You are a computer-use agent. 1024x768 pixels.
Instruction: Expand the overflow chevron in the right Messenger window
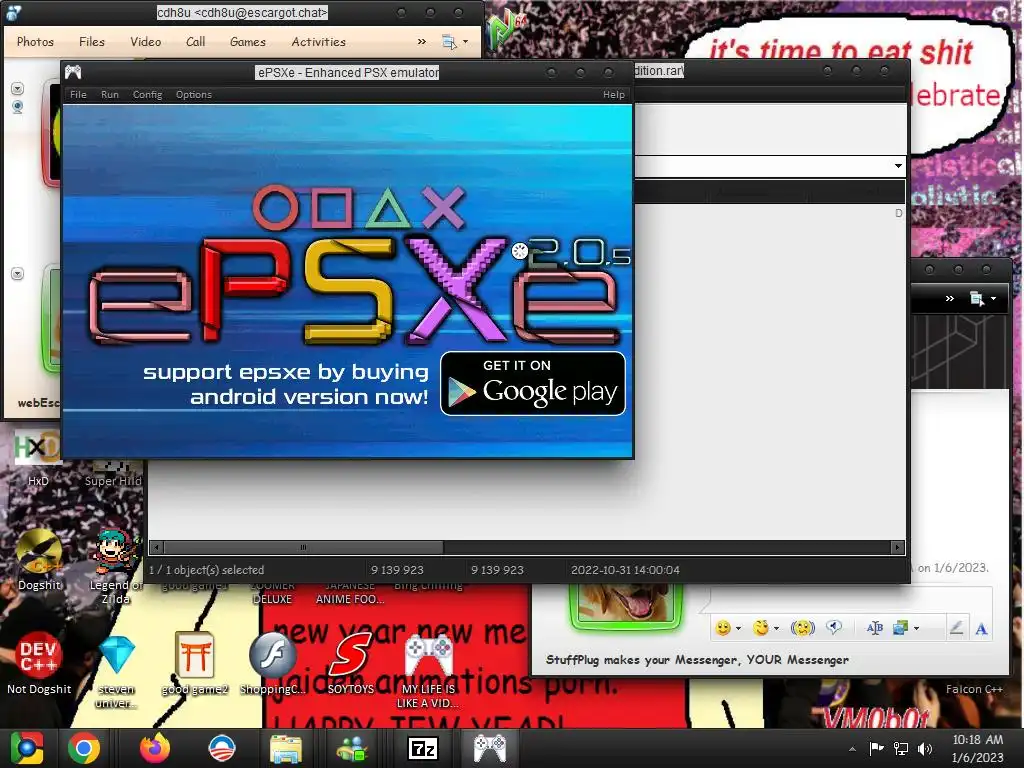click(950, 298)
